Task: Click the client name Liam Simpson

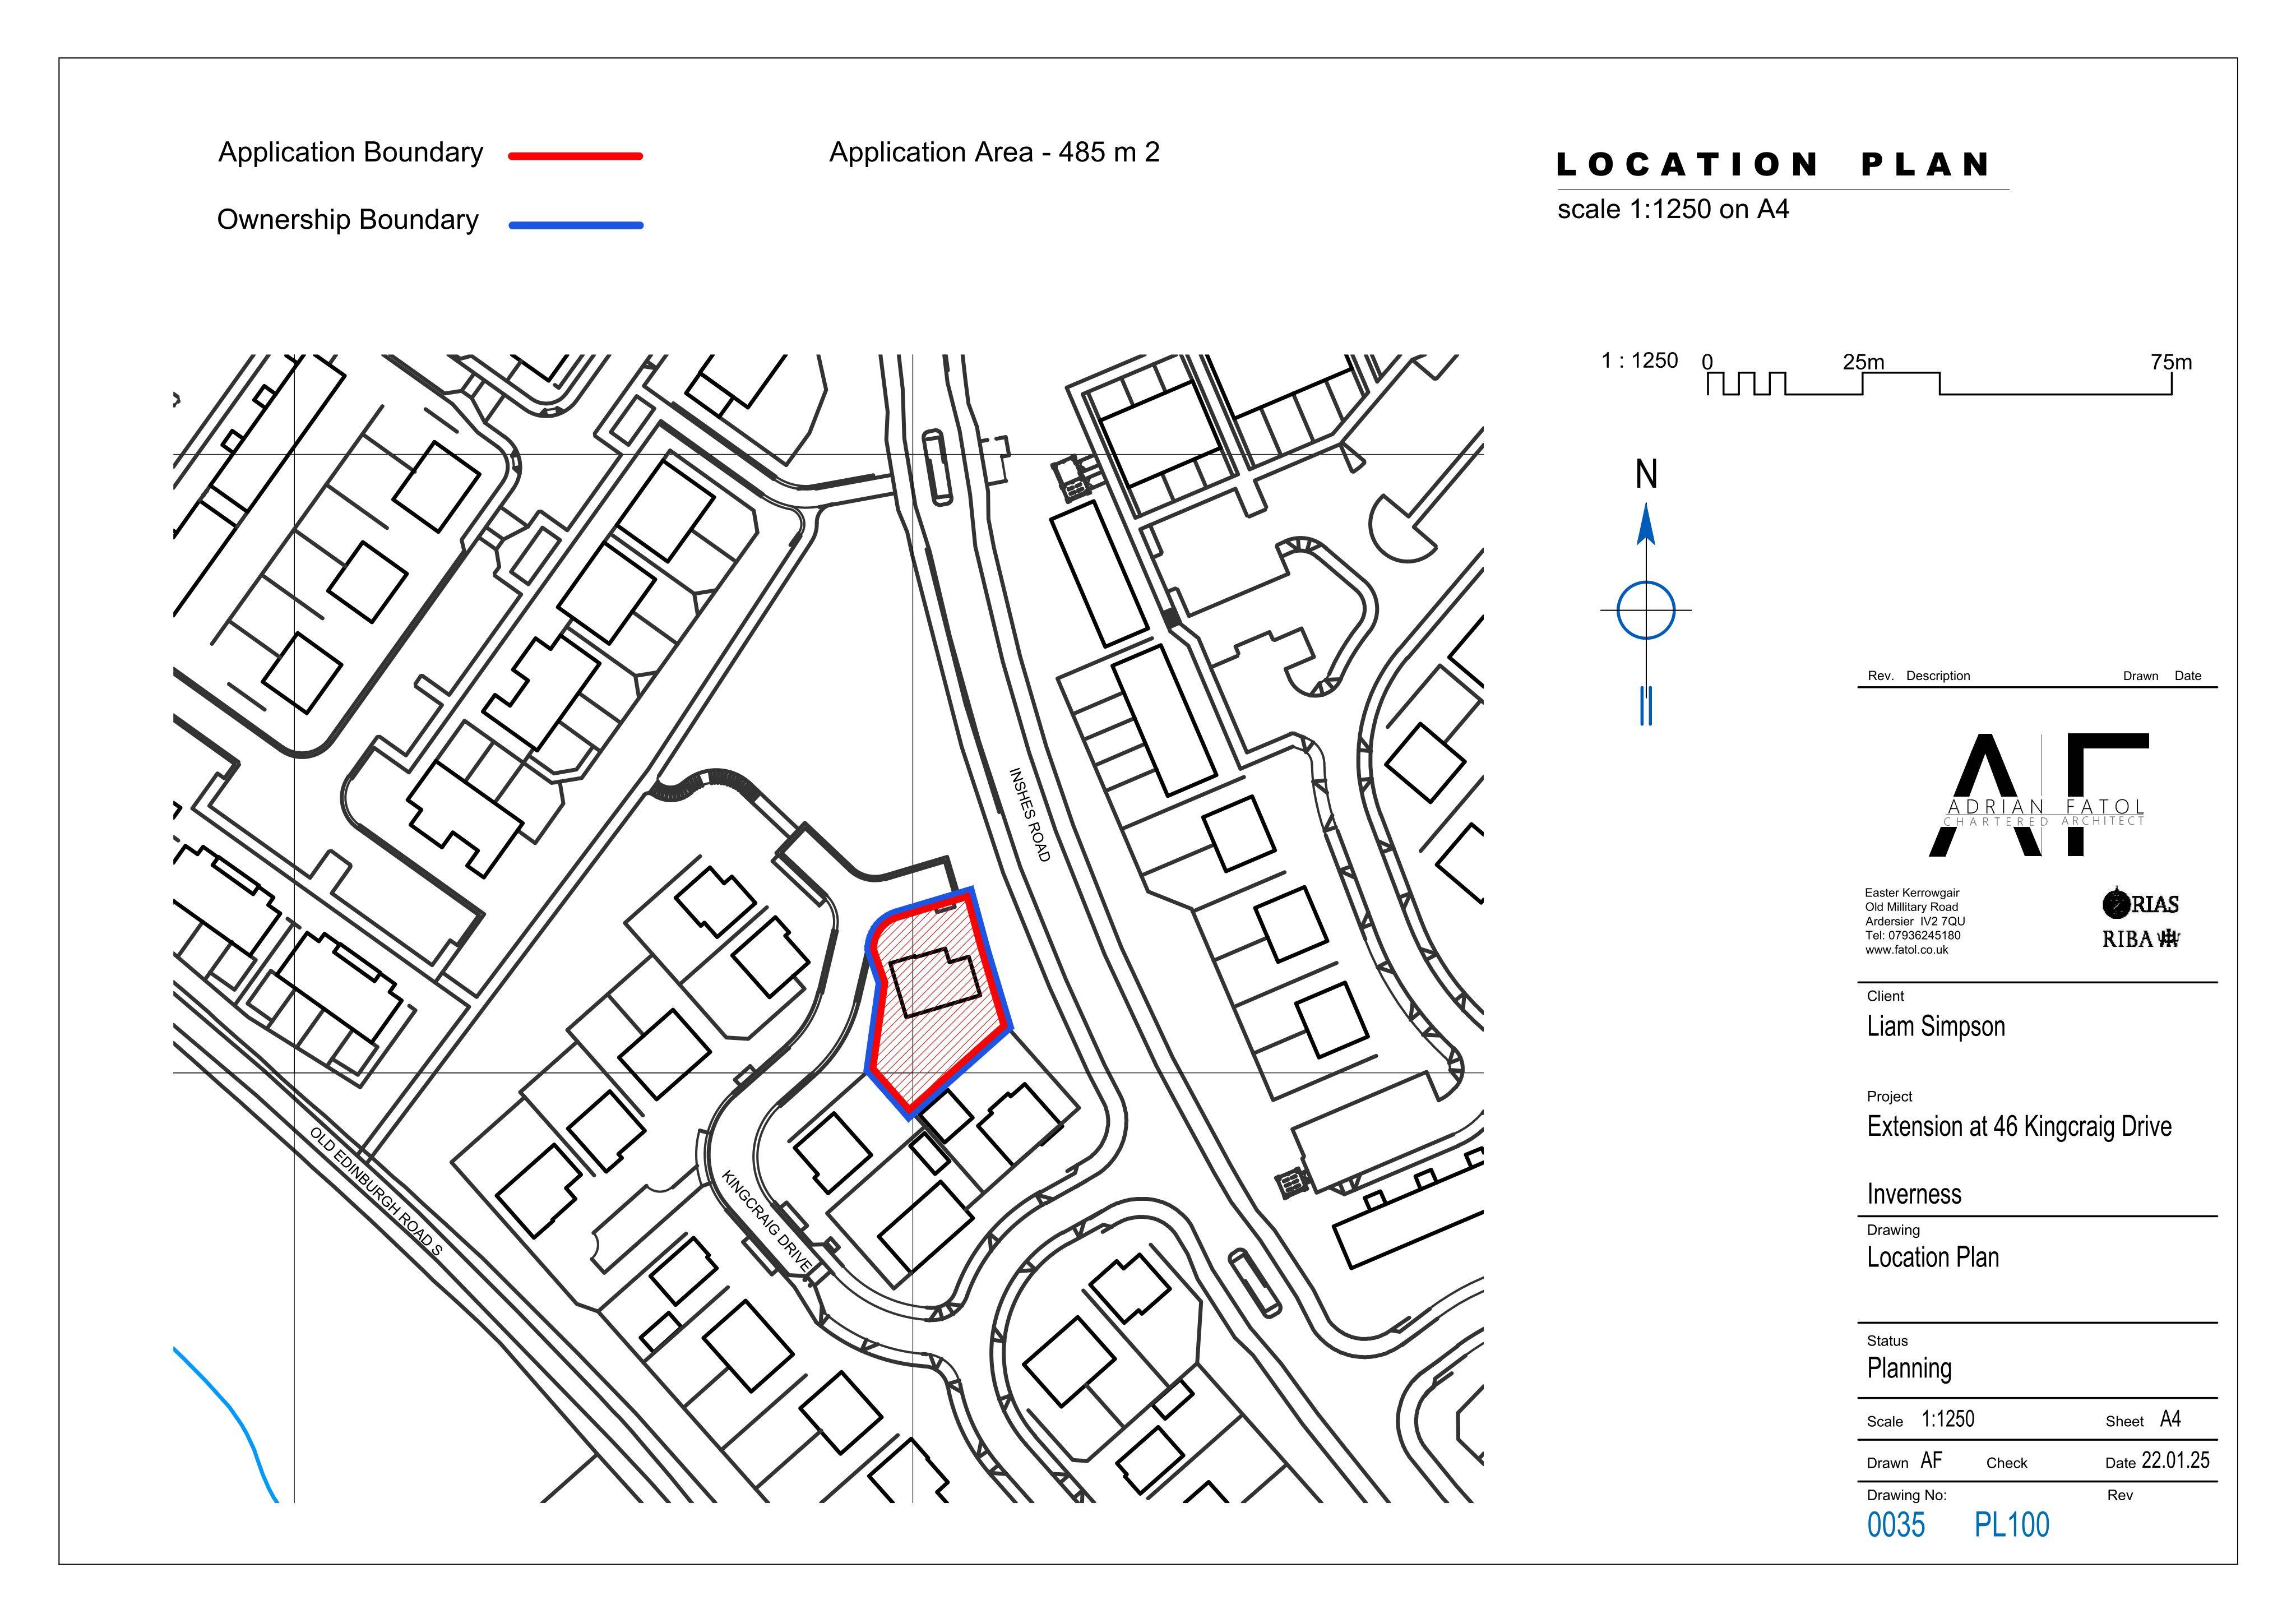Action: (x=1936, y=1027)
